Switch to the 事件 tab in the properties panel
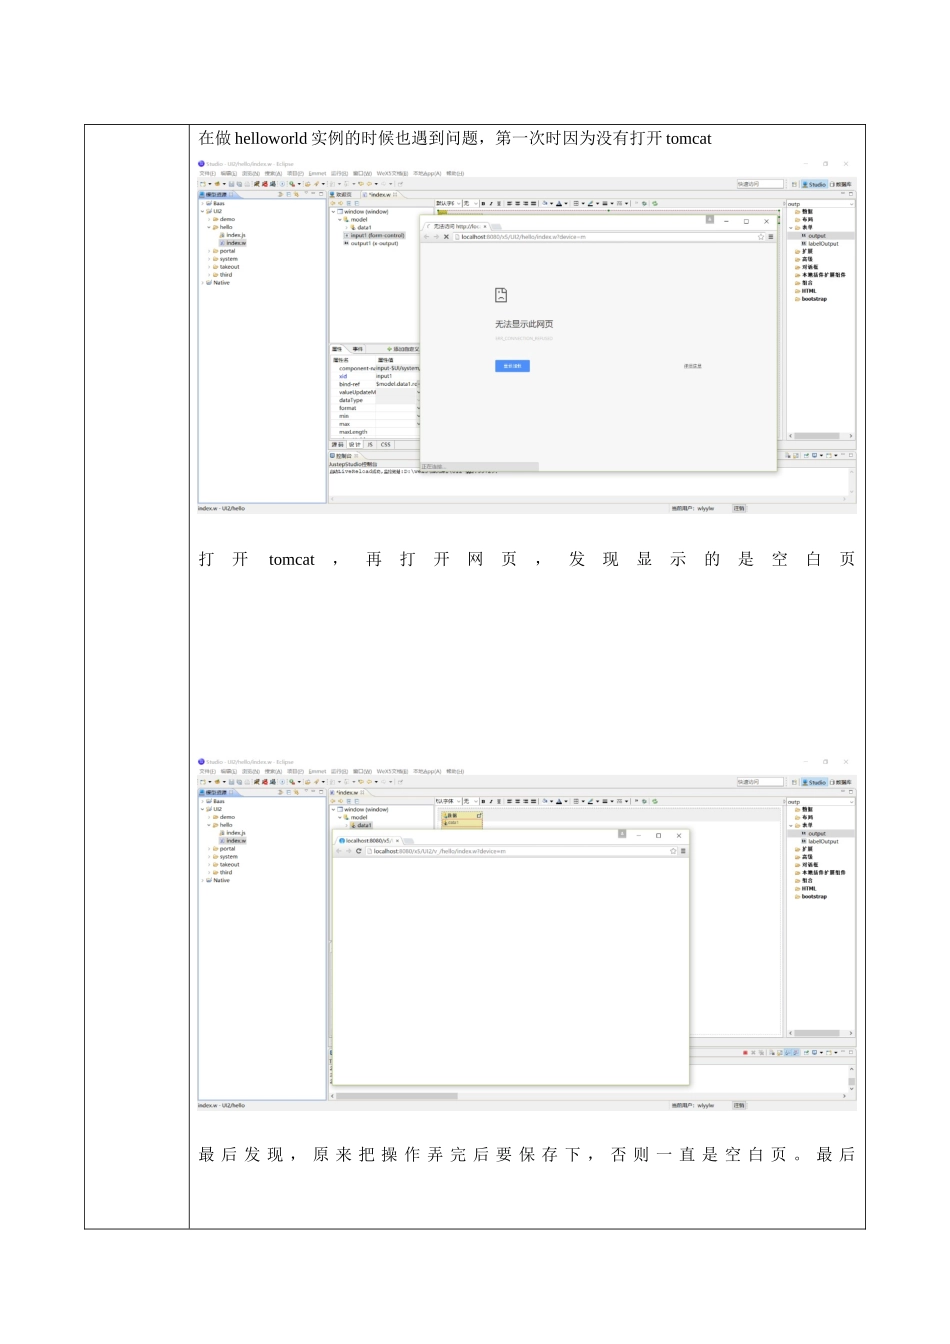Viewport: 950px width, 1344px height. pos(357,349)
